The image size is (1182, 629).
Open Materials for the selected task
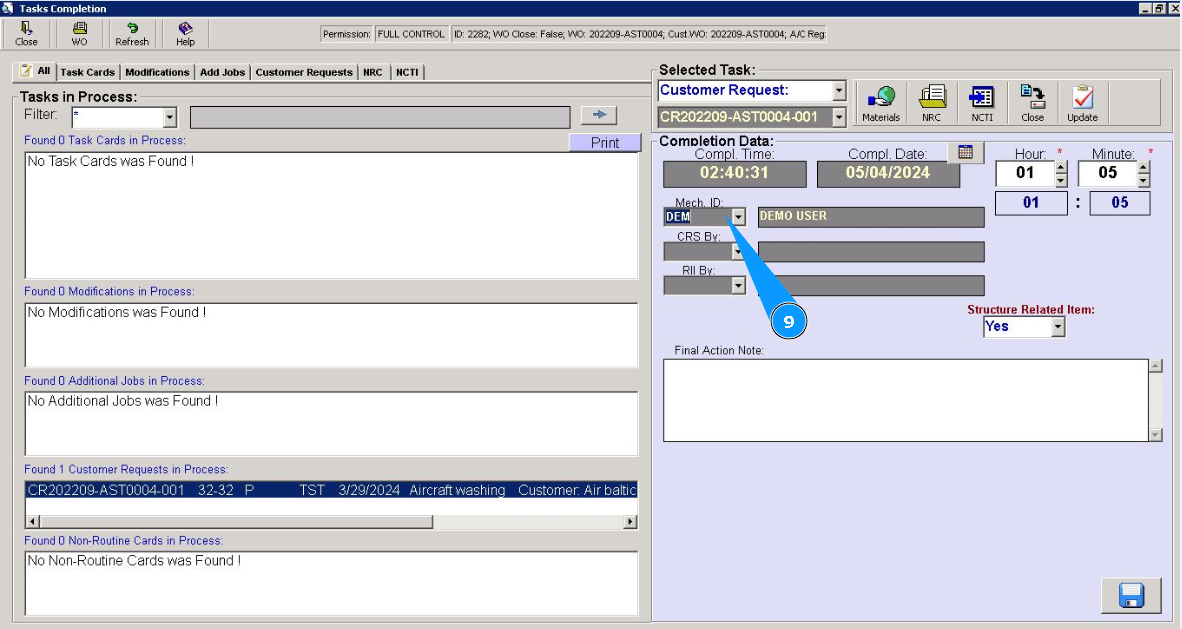click(880, 103)
